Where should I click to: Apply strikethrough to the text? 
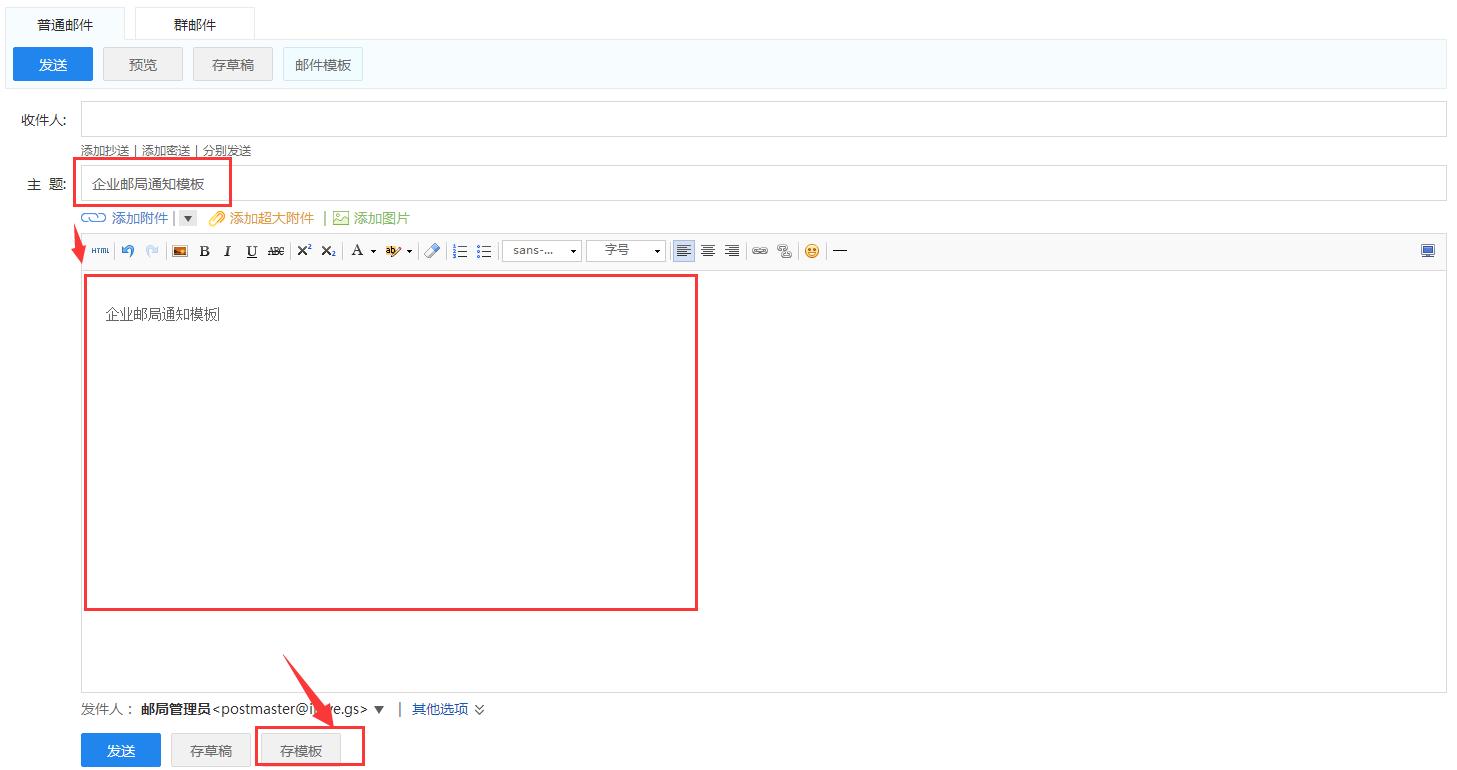[x=276, y=251]
